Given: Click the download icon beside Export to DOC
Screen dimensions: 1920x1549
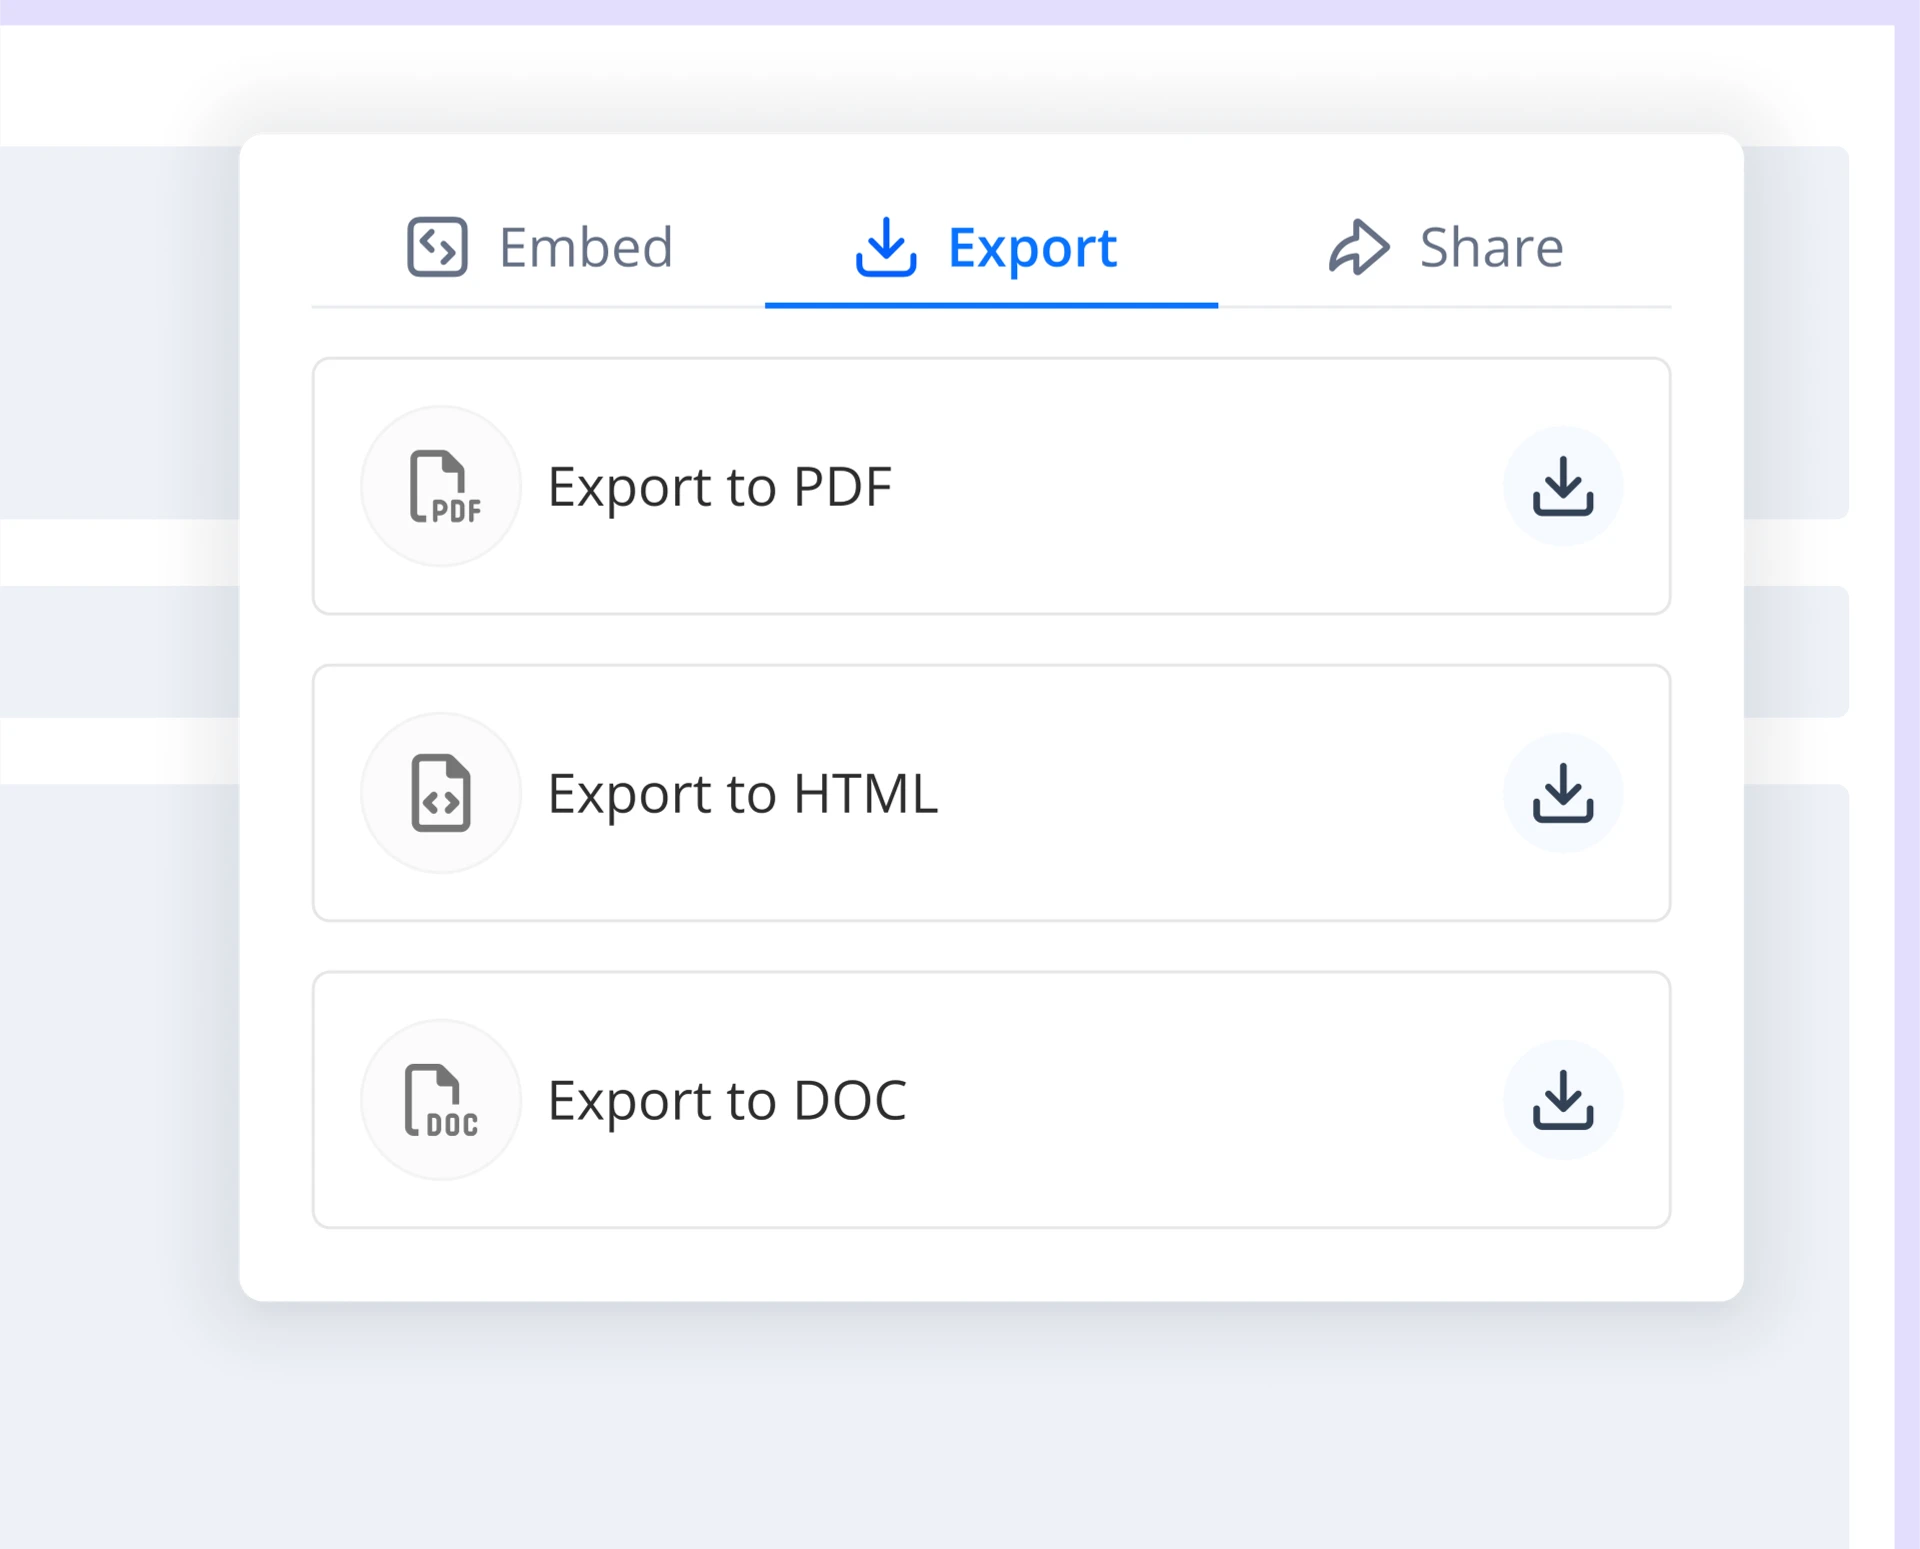Looking at the screenshot, I should 1564,1100.
